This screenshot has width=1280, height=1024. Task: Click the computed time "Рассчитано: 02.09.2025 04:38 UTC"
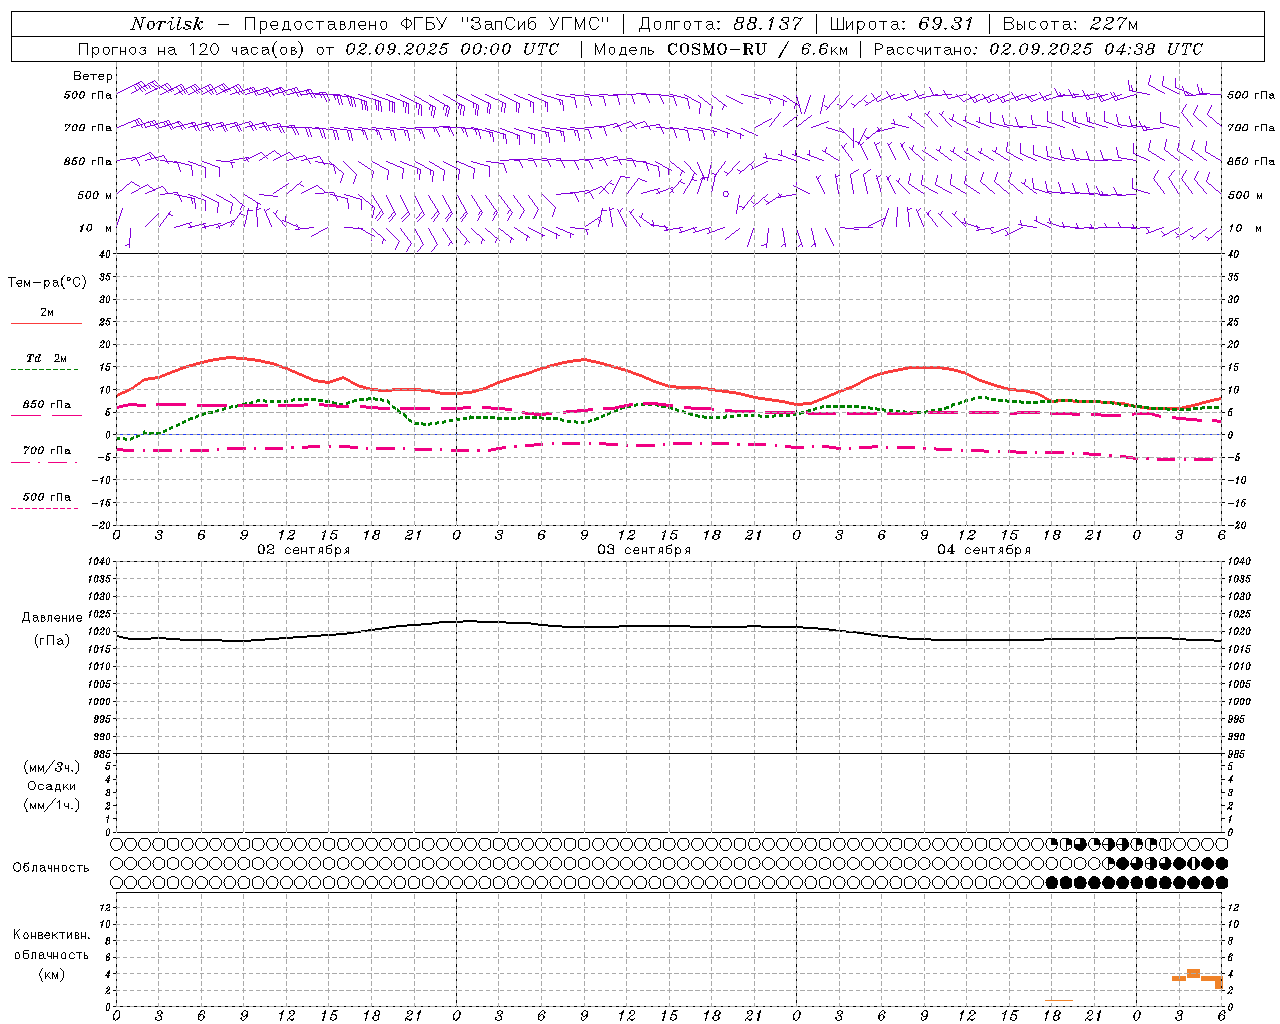point(1038,49)
